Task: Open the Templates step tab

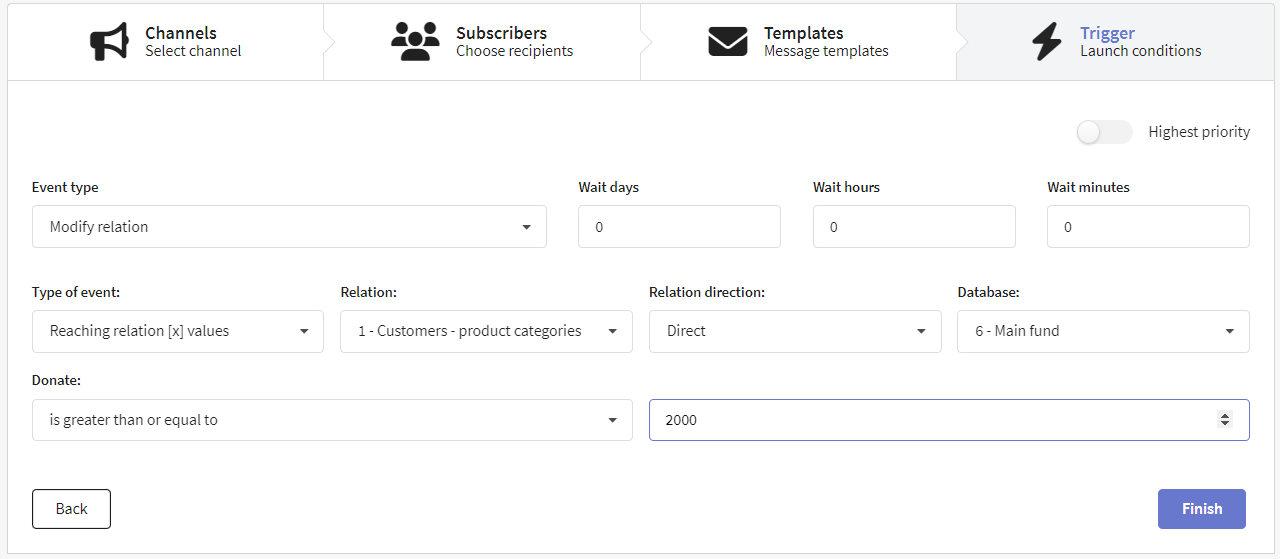Action: click(799, 42)
